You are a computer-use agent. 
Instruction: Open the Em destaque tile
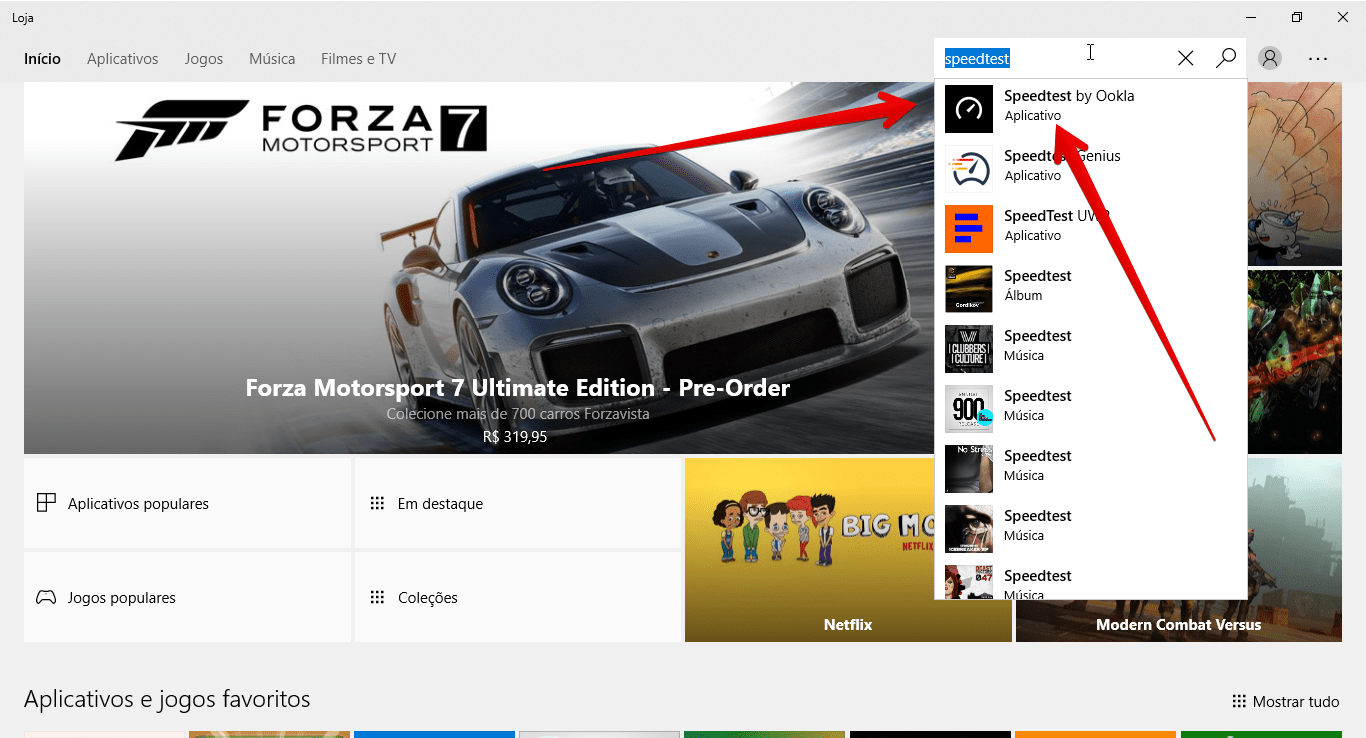click(517, 503)
